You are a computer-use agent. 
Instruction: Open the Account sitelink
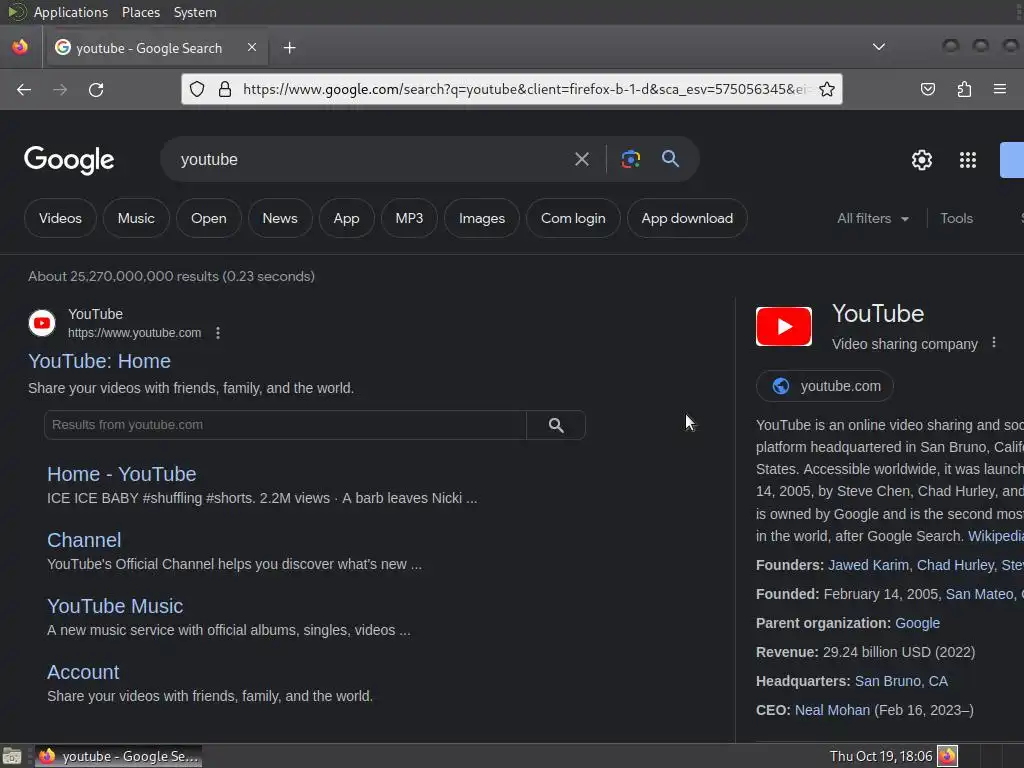click(83, 672)
